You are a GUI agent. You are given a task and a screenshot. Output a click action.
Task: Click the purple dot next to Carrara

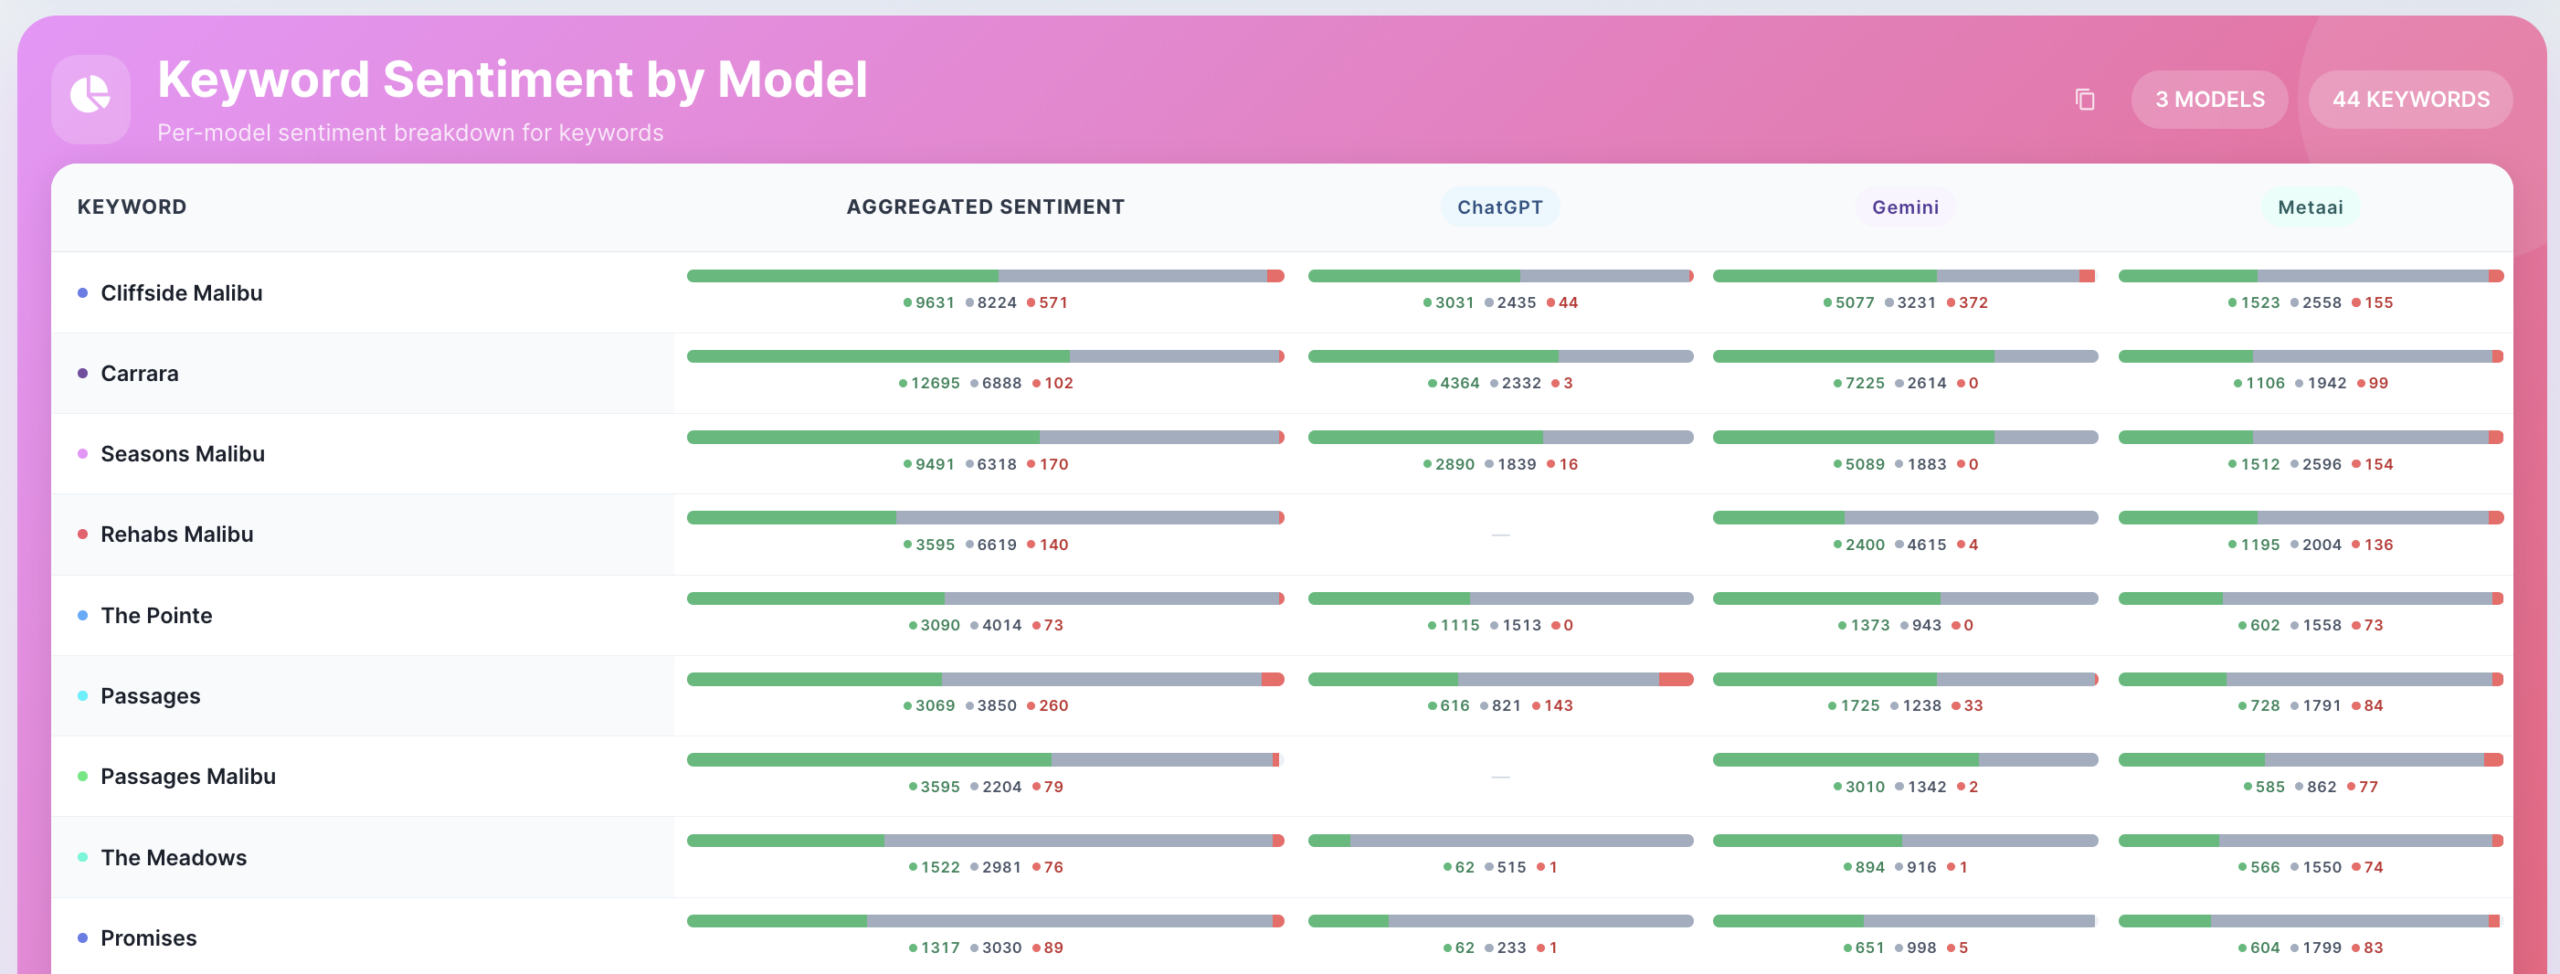click(x=82, y=373)
